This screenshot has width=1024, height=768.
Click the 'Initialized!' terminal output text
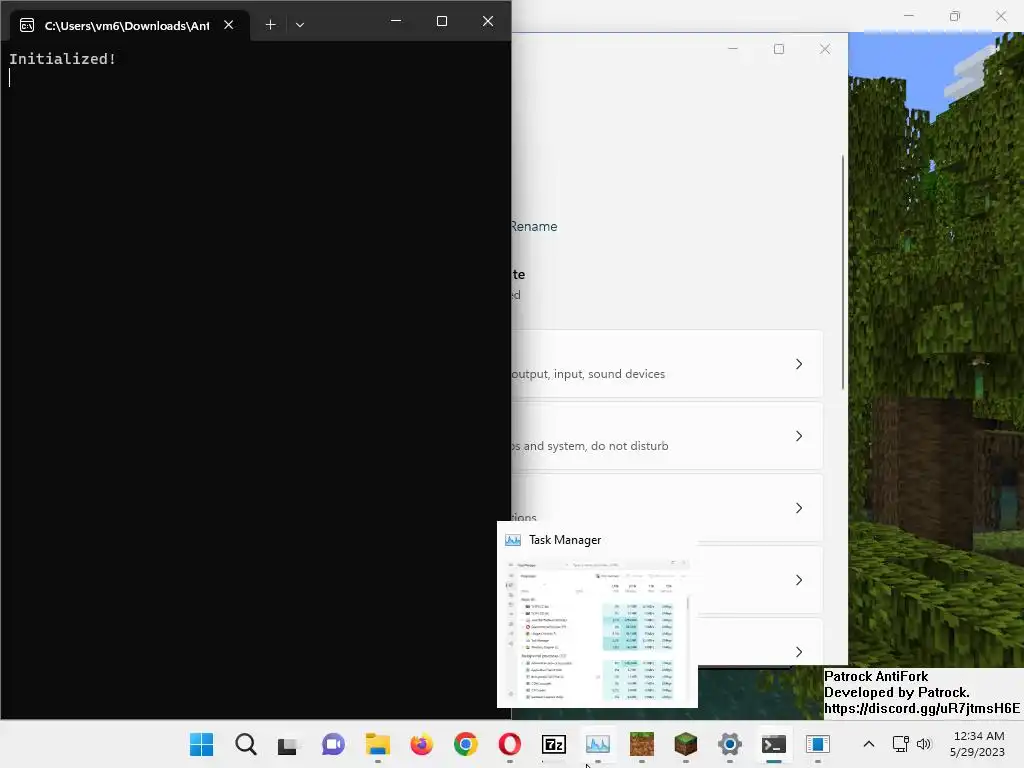[x=62, y=59]
